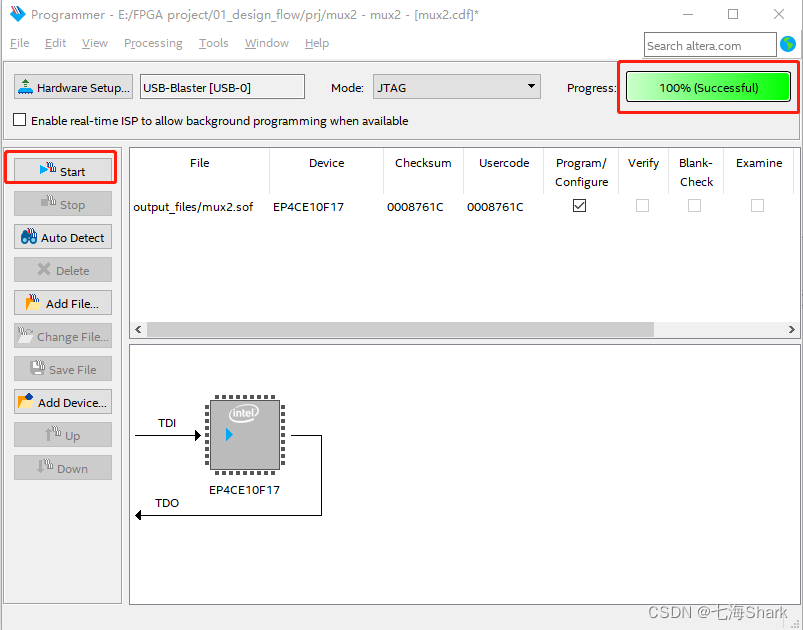Image resolution: width=803 pixels, height=630 pixels.
Task: Click the 100% Successful progress bar
Action: click(x=708, y=87)
